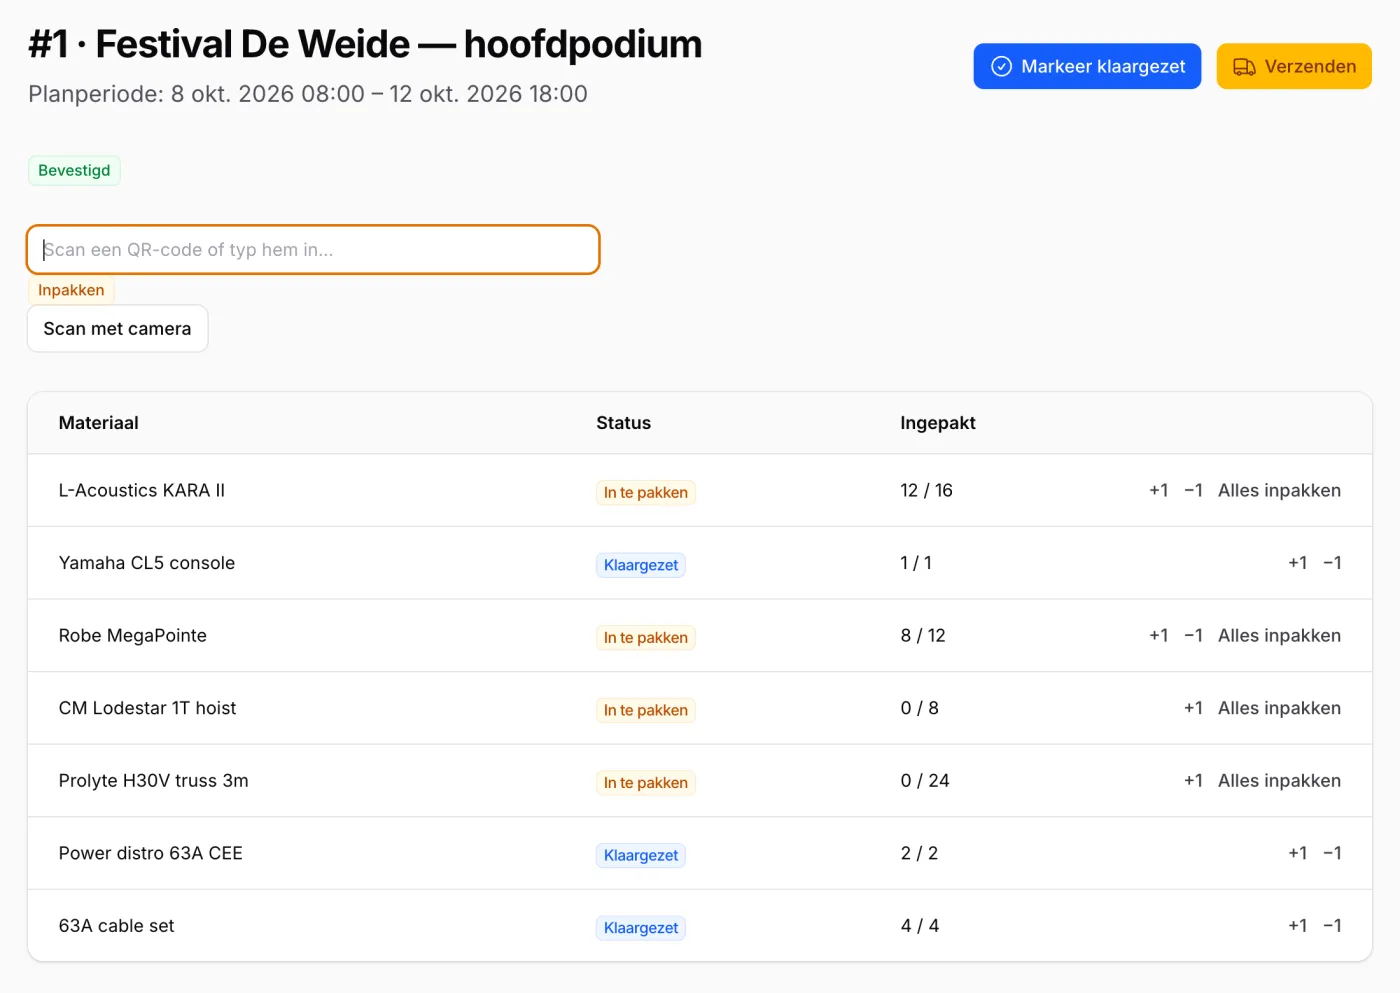Click the checkmark icon in Markeer klaargezet
Image resolution: width=1400 pixels, height=993 pixels.
click(1001, 67)
